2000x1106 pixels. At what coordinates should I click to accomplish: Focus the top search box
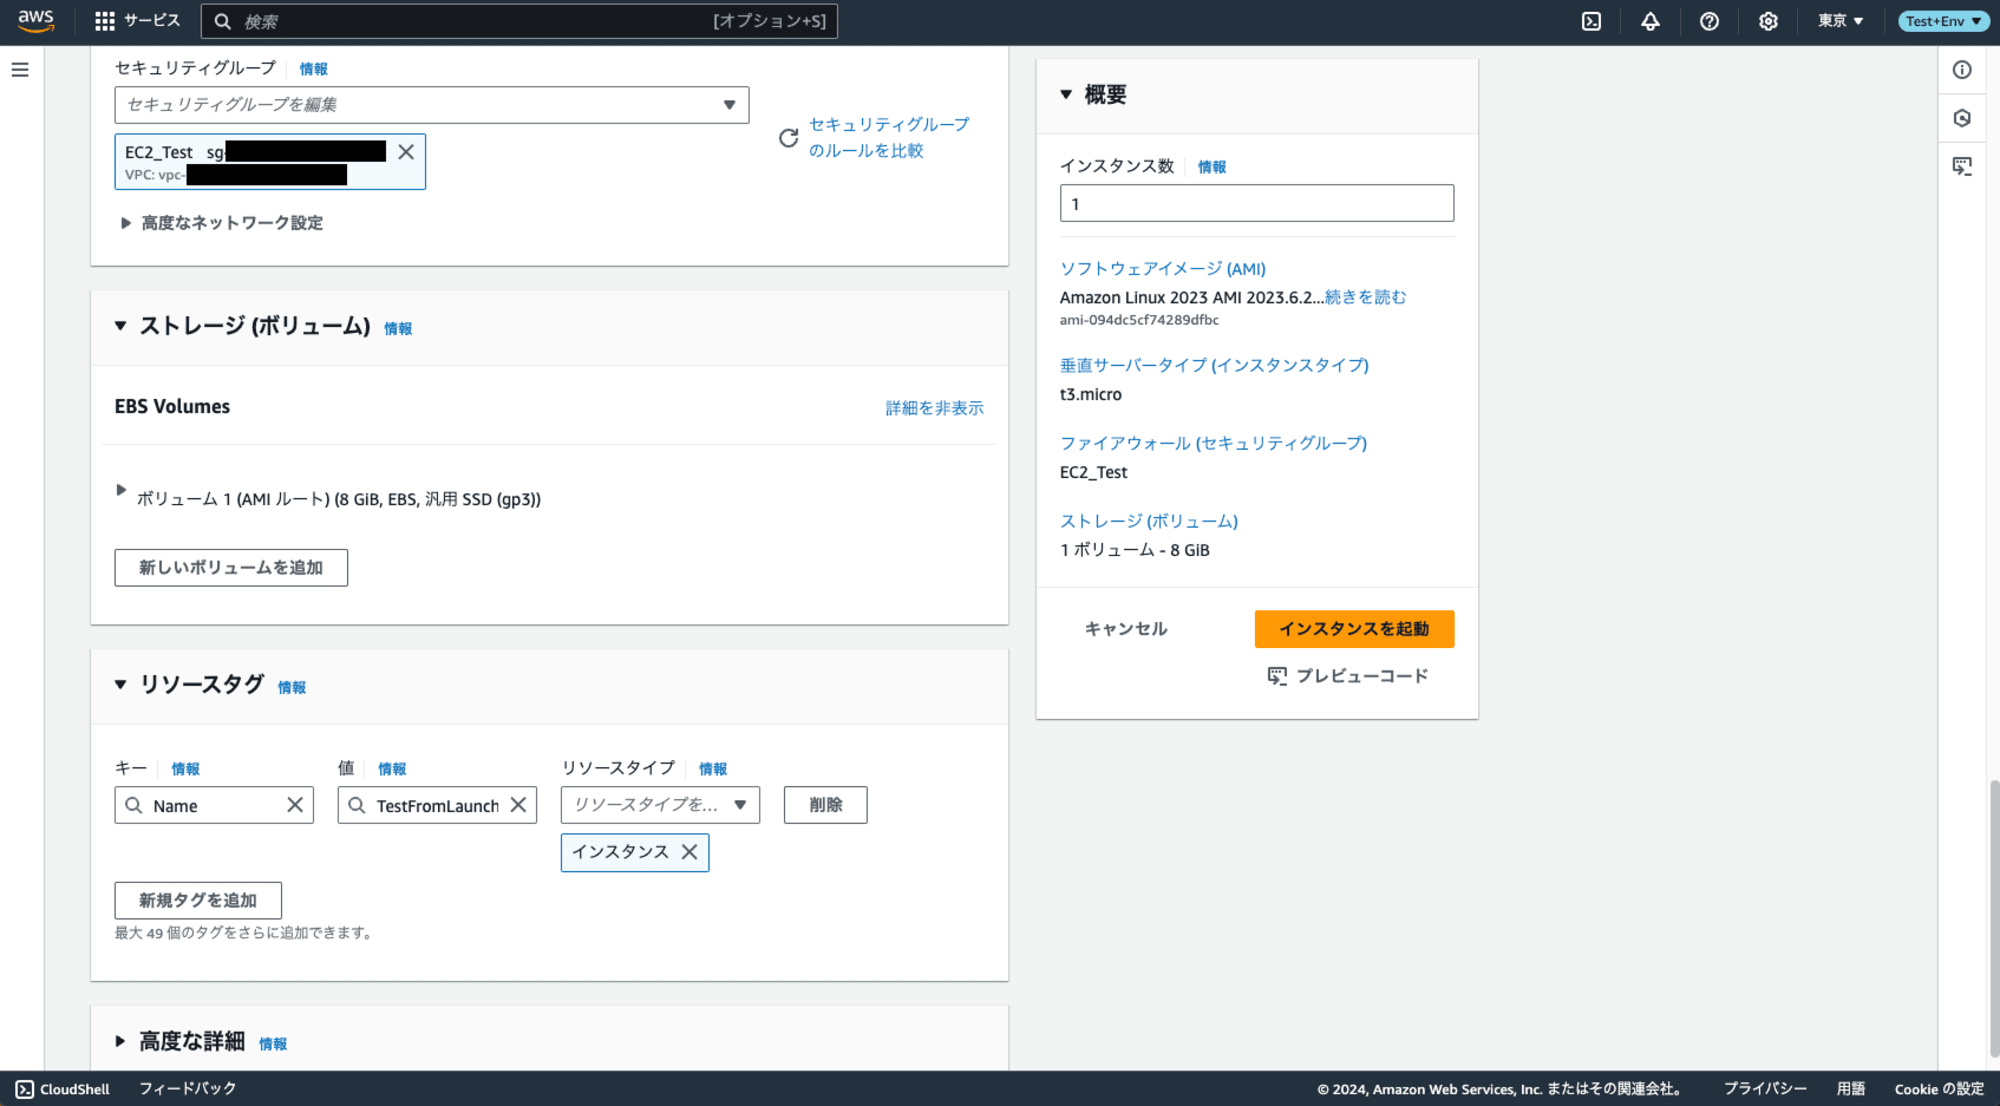click(x=519, y=21)
